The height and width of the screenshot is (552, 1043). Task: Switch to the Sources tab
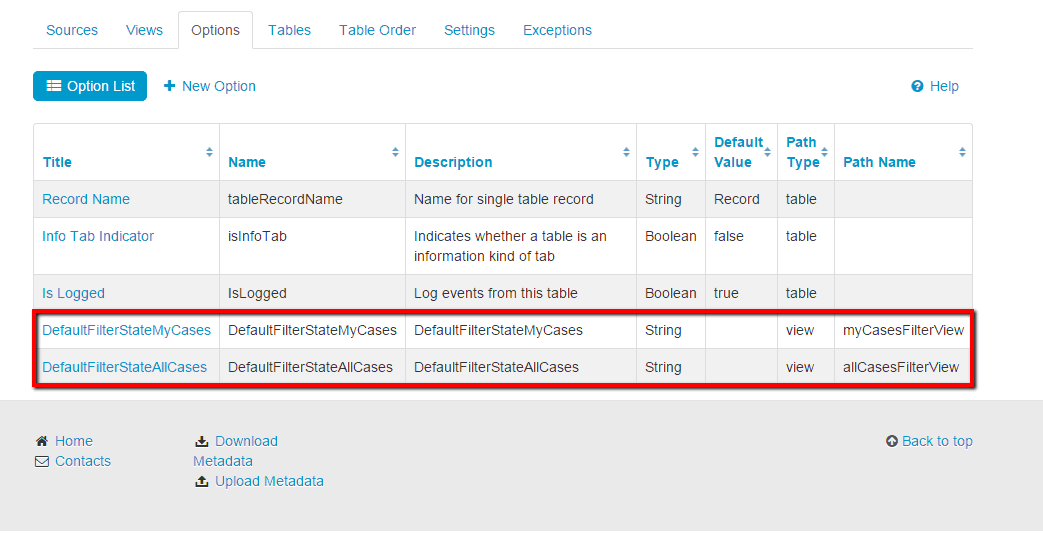pos(72,30)
